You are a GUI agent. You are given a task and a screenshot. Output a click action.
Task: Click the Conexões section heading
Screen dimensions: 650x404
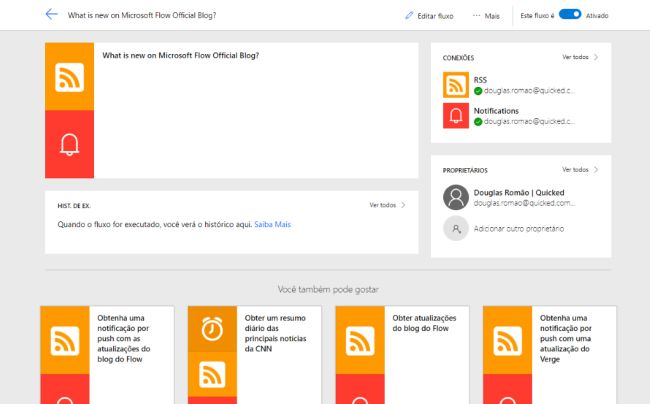click(458, 58)
